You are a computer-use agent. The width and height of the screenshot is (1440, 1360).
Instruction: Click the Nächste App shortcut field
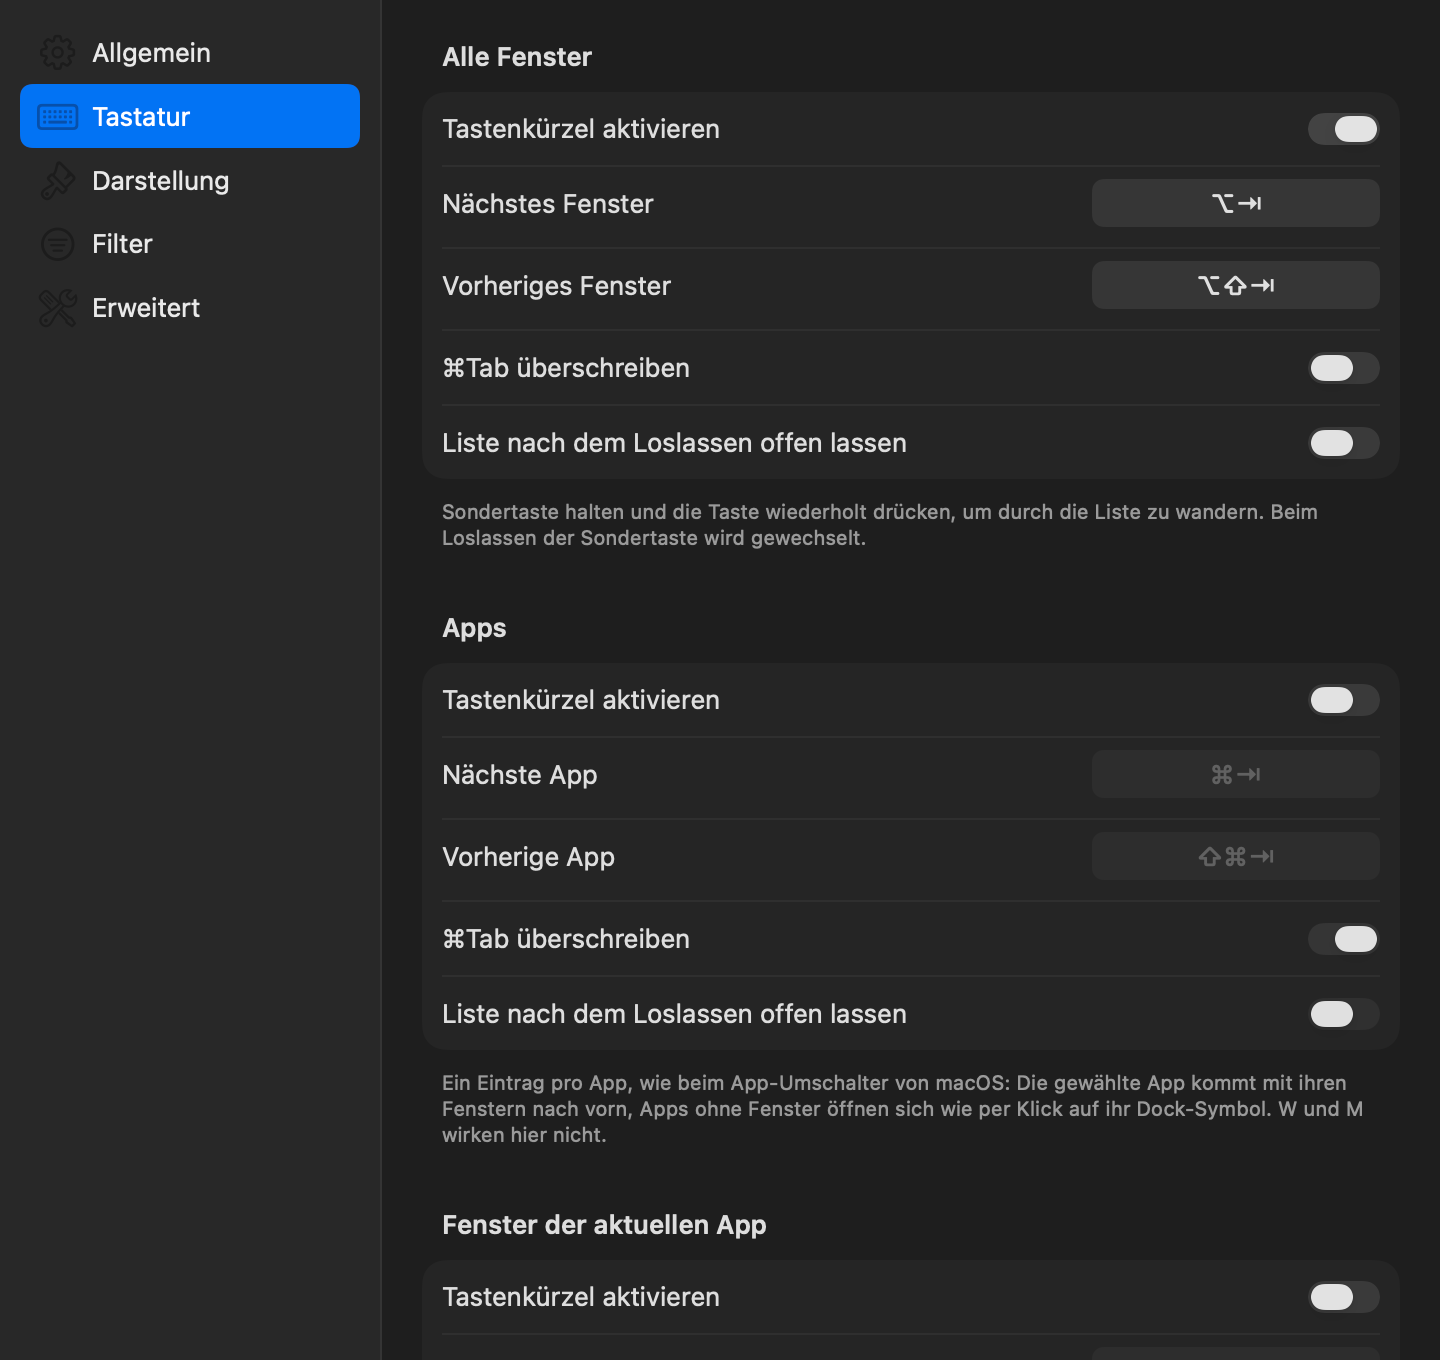[x=1236, y=774]
